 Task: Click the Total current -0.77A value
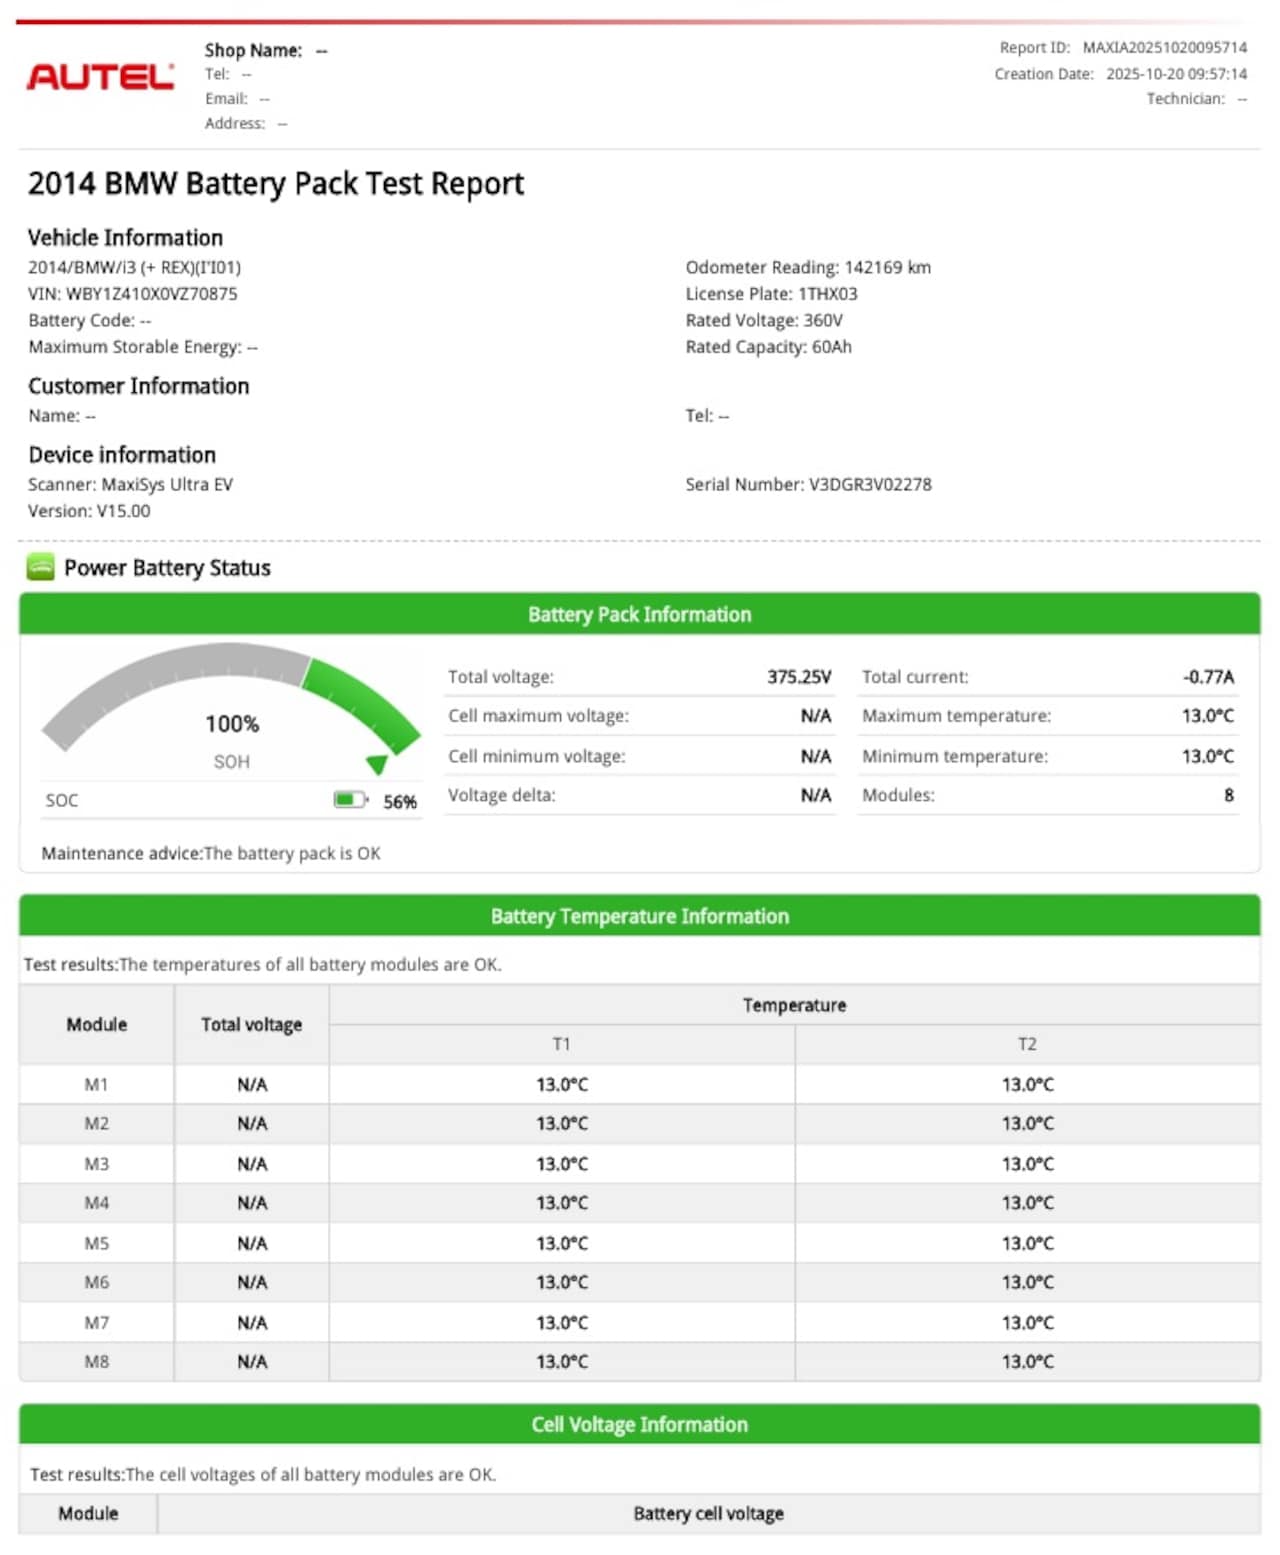coord(1208,677)
